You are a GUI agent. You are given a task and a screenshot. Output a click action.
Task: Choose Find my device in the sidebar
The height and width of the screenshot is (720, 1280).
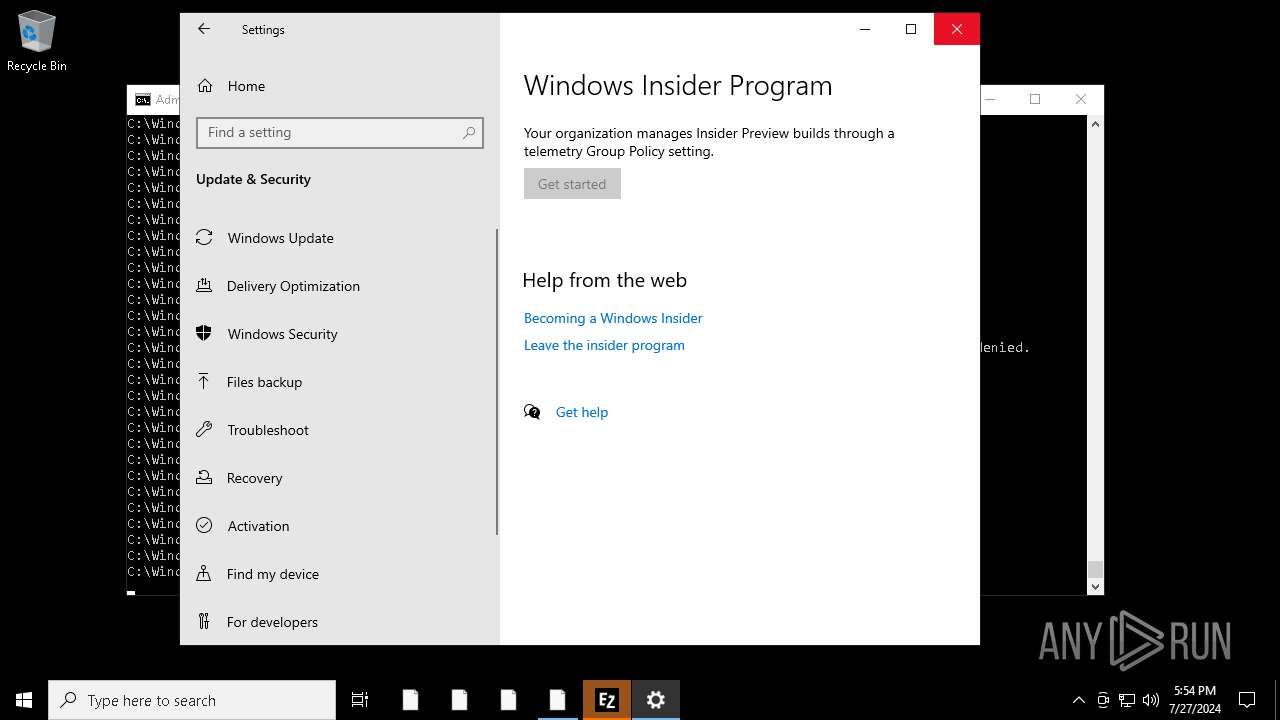point(338,574)
